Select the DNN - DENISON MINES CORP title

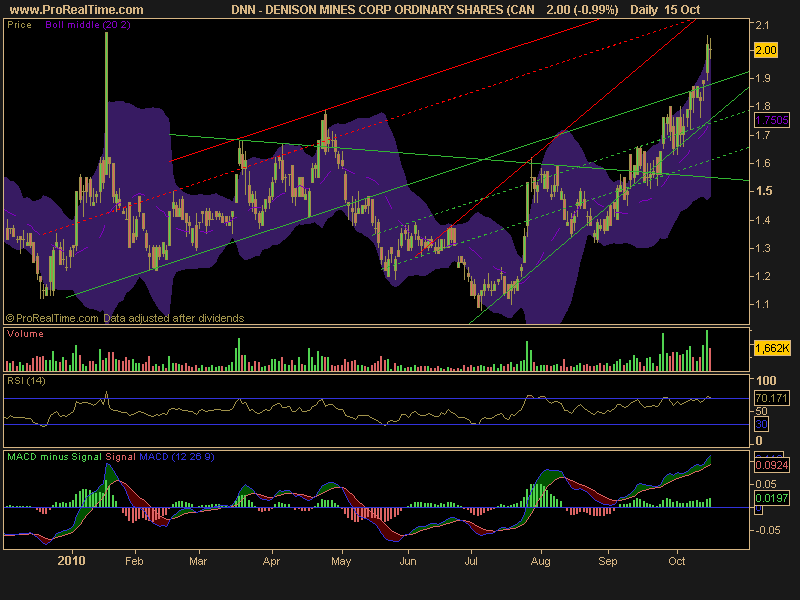384,9
